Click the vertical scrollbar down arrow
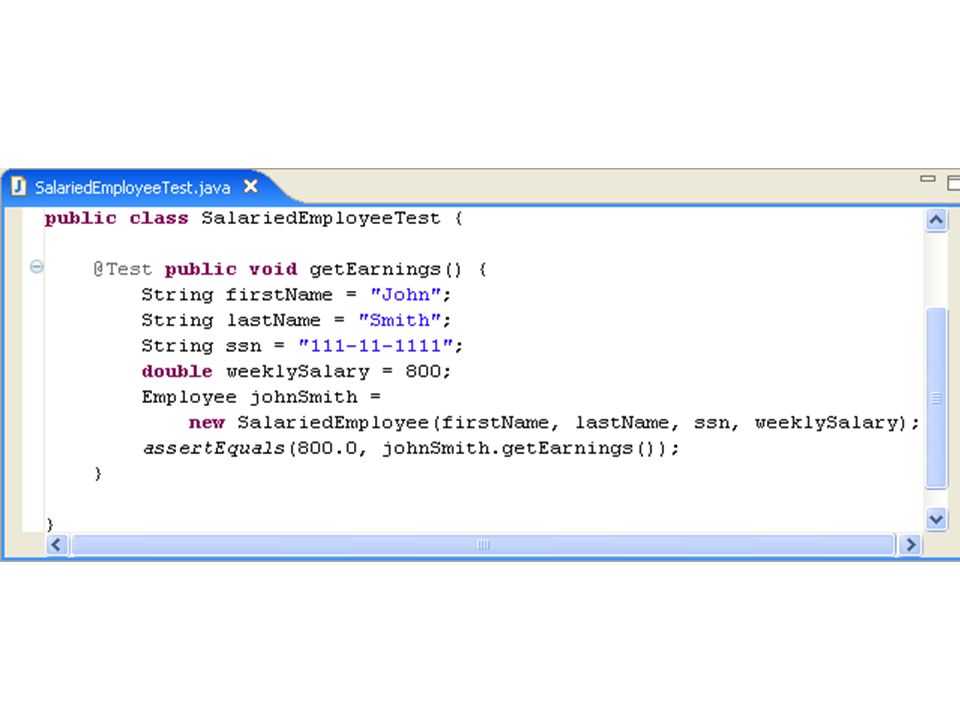Viewport: 960px width, 720px height. pos(936,519)
